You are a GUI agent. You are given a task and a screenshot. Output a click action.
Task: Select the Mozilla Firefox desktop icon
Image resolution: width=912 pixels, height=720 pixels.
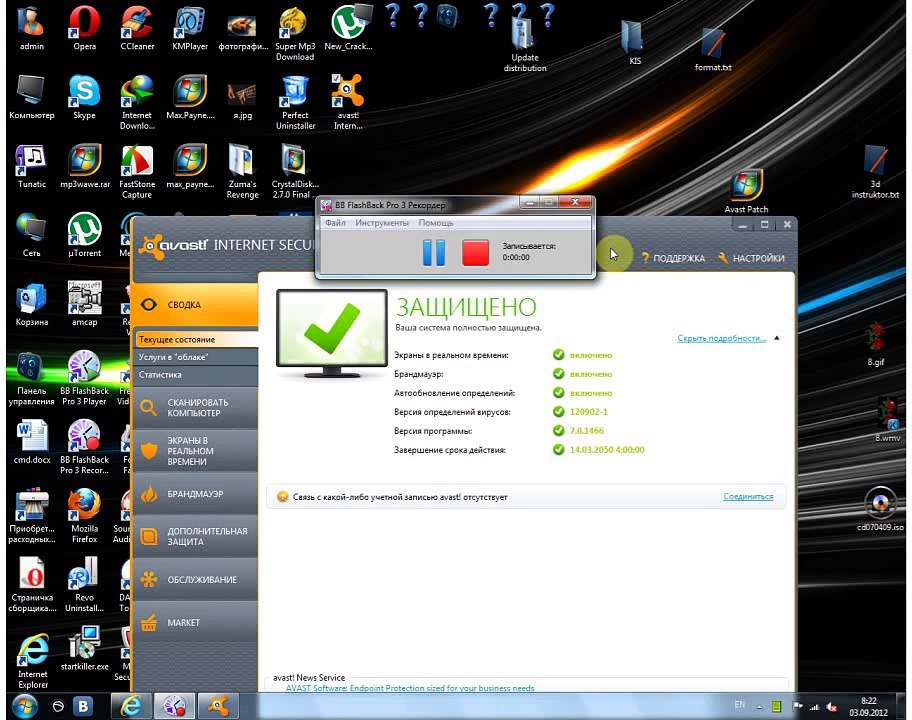point(84,515)
